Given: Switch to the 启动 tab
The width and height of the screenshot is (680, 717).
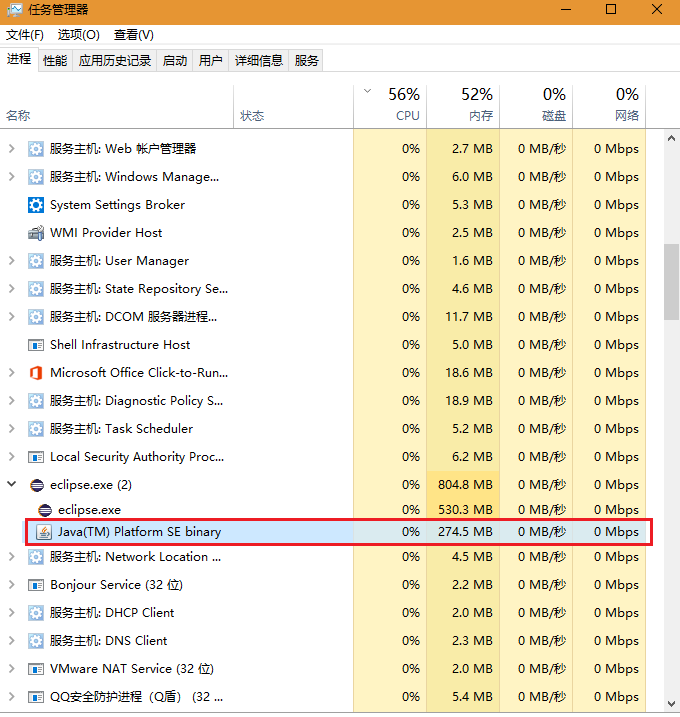Looking at the screenshot, I should coord(175,60).
